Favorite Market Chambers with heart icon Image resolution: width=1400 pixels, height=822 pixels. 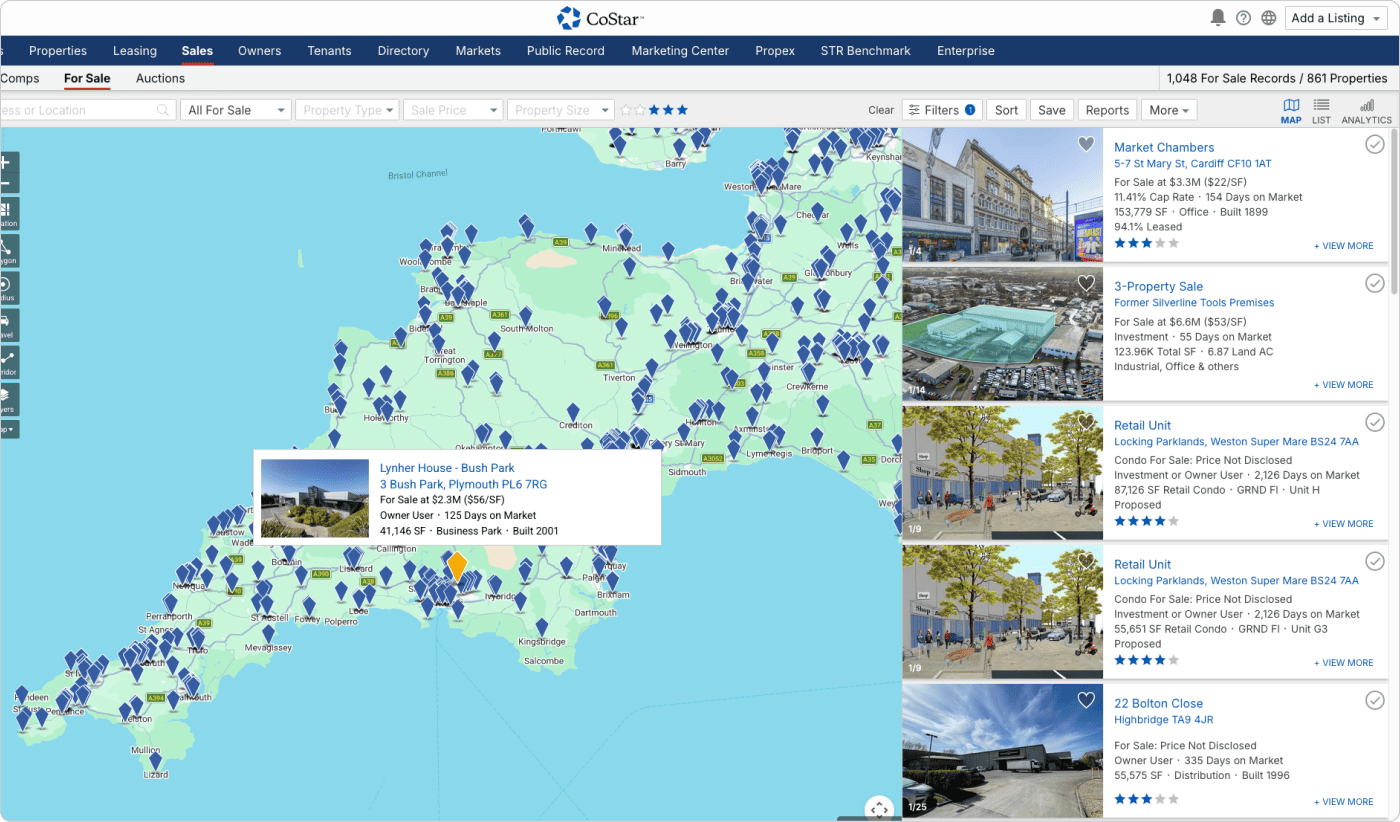click(1086, 144)
